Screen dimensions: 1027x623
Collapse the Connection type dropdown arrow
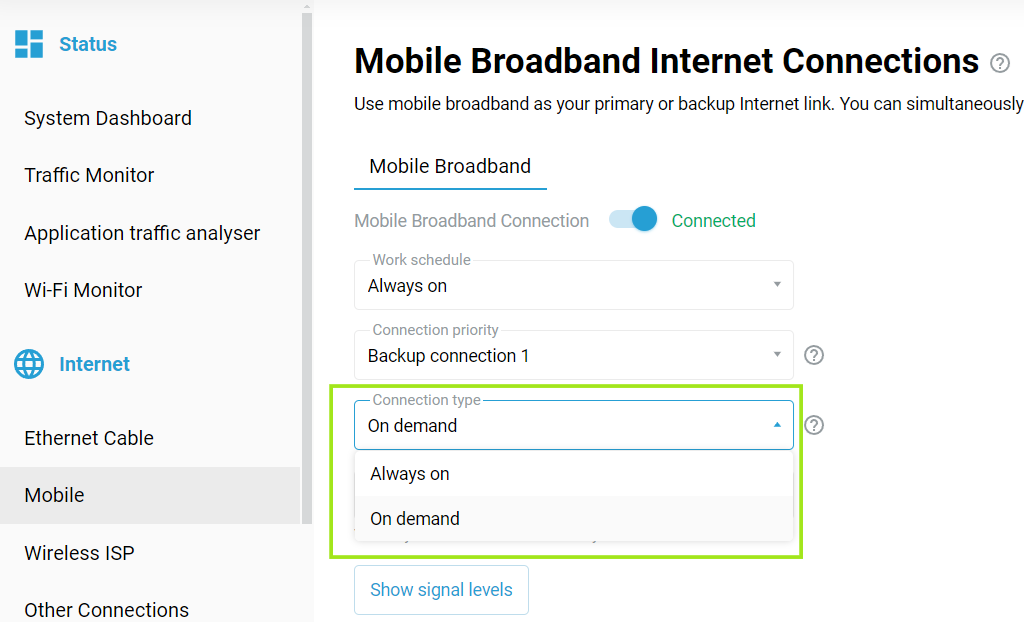coord(777,425)
